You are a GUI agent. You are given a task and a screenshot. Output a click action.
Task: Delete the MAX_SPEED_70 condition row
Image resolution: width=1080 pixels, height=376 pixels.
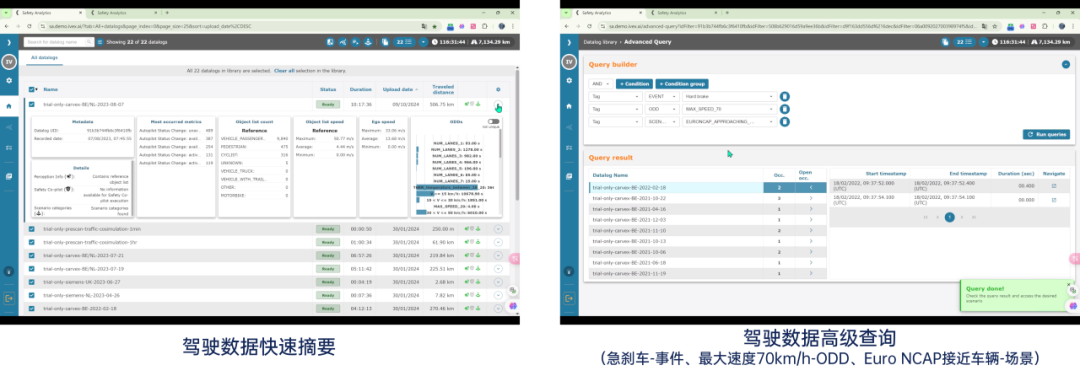pos(784,109)
